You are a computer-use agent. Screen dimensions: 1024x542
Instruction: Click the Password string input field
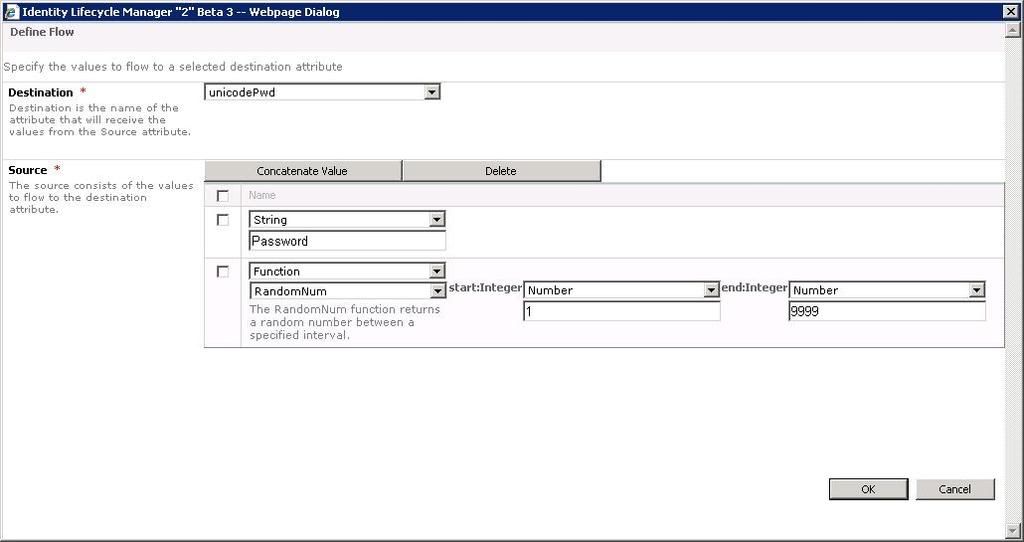tap(347, 241)
